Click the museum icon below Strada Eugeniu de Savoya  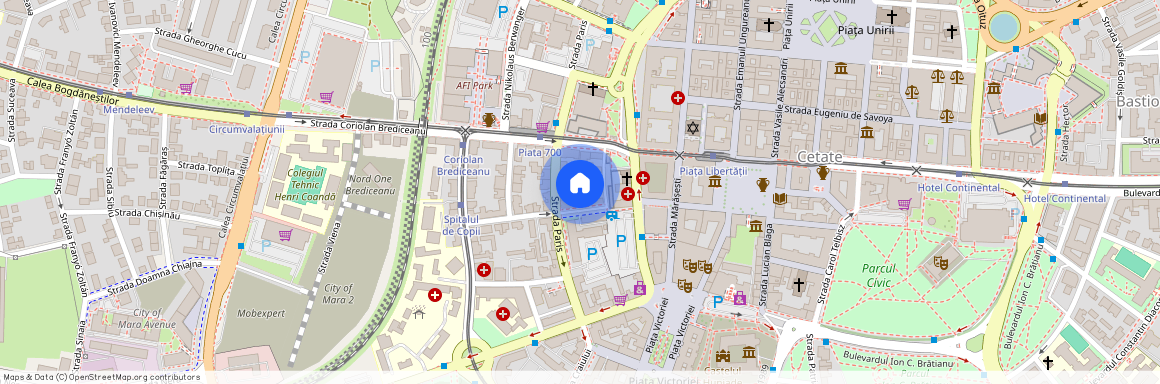point(866,132)
